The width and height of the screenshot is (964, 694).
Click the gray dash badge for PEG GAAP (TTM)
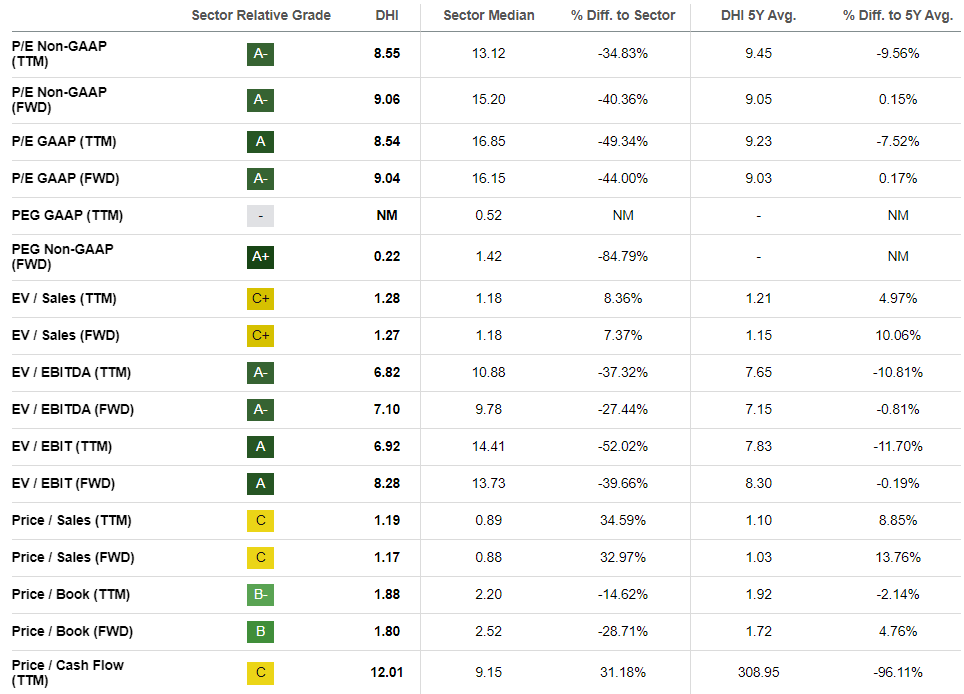point(260,216)
